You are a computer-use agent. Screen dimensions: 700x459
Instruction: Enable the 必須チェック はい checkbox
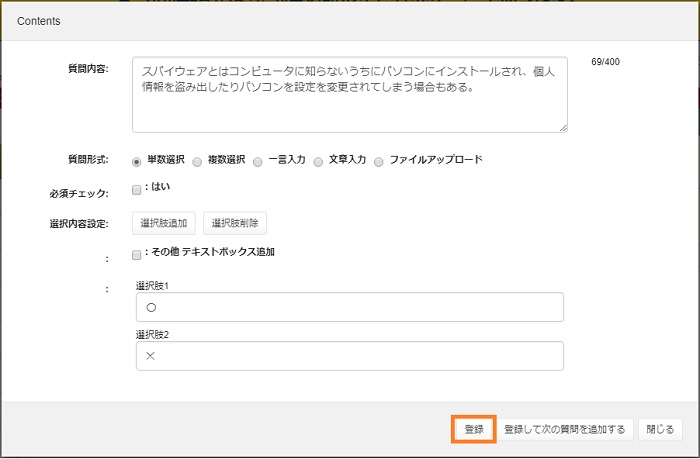pos(137,189)
